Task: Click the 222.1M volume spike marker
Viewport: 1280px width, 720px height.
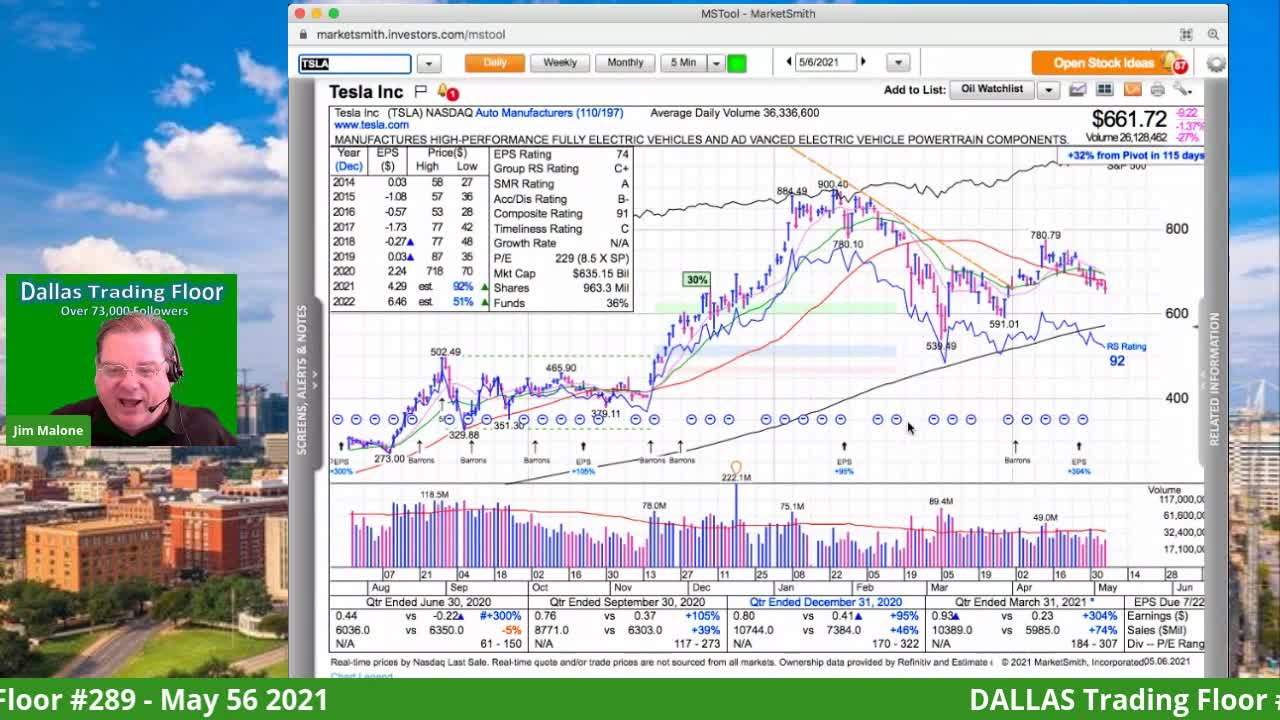Action: (735, 477)
